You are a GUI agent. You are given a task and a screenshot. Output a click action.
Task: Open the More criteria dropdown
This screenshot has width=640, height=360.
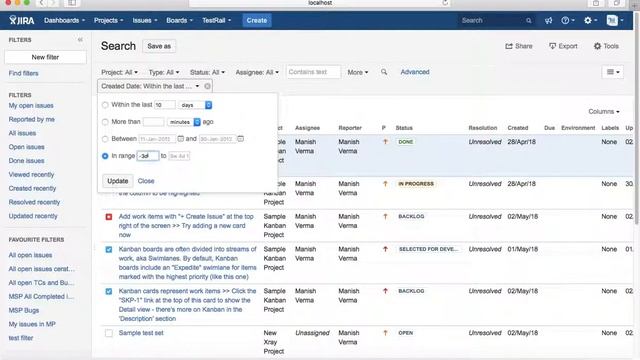(358, 72)
